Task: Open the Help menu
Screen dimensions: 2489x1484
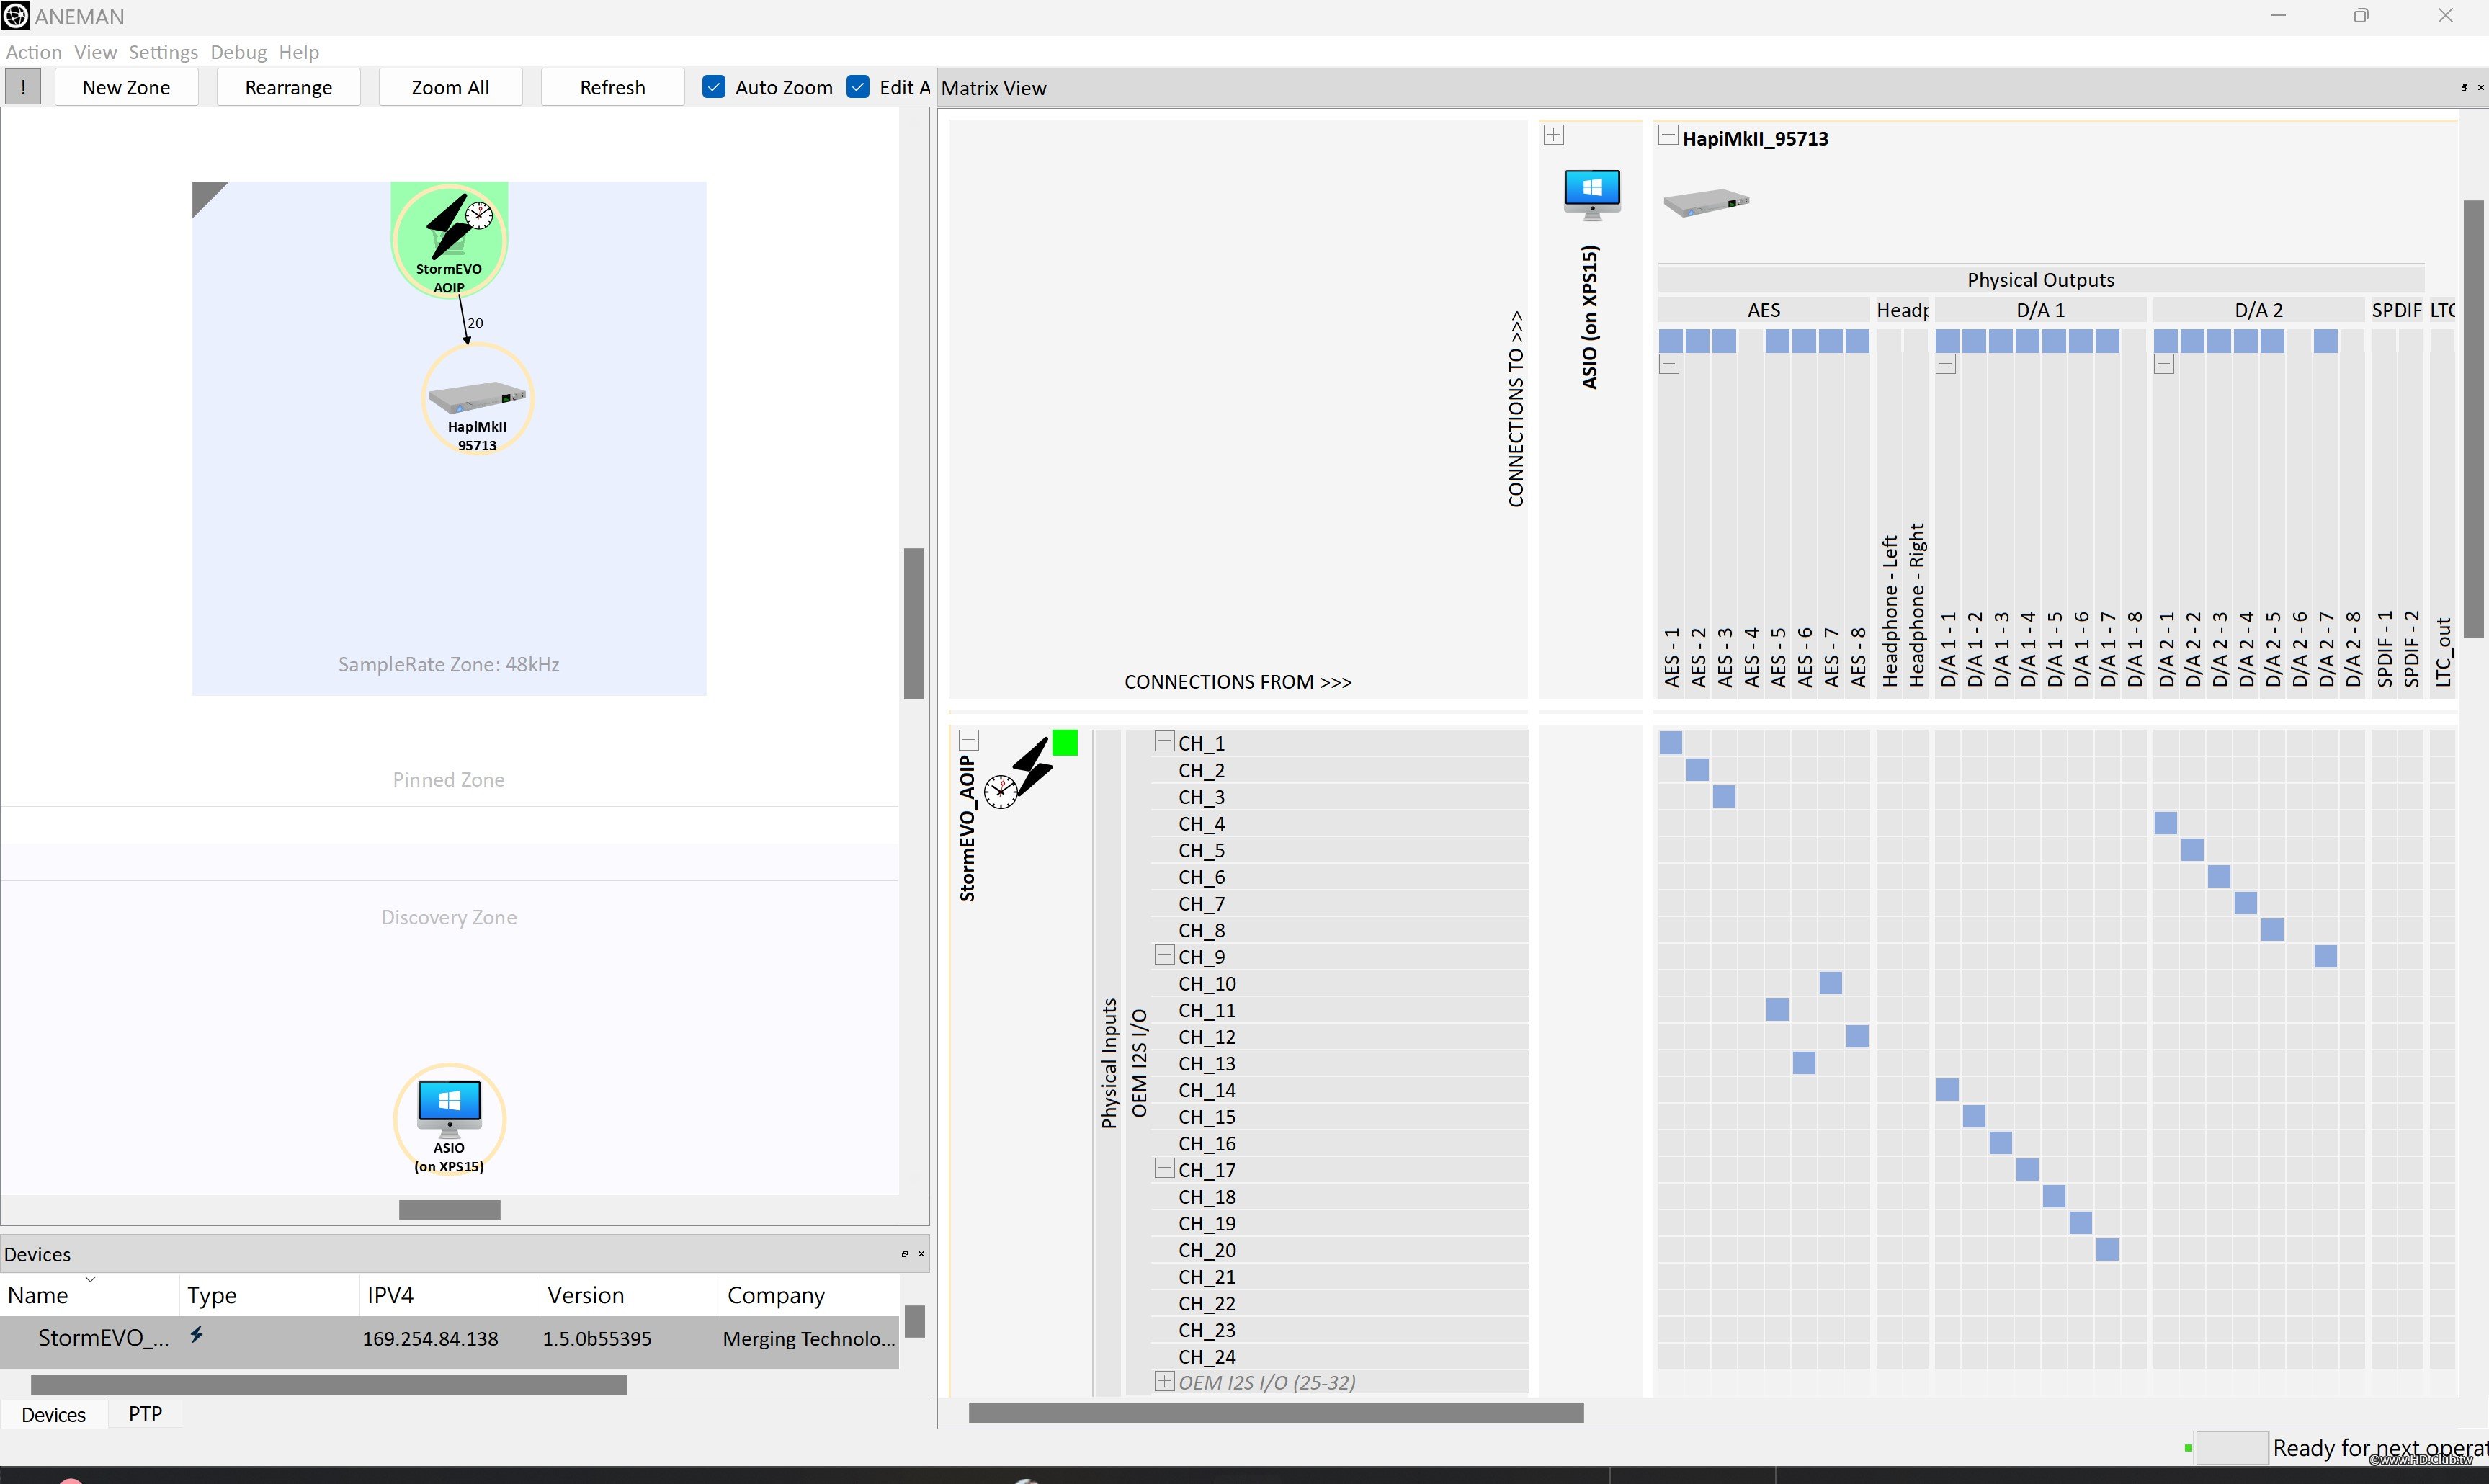Action: [299, 52]
